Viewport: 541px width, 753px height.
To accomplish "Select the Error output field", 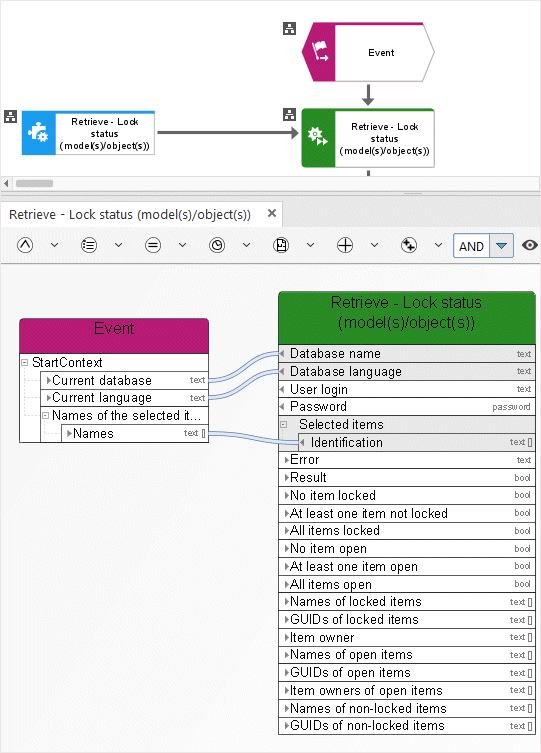I will (x=407, y=460).
